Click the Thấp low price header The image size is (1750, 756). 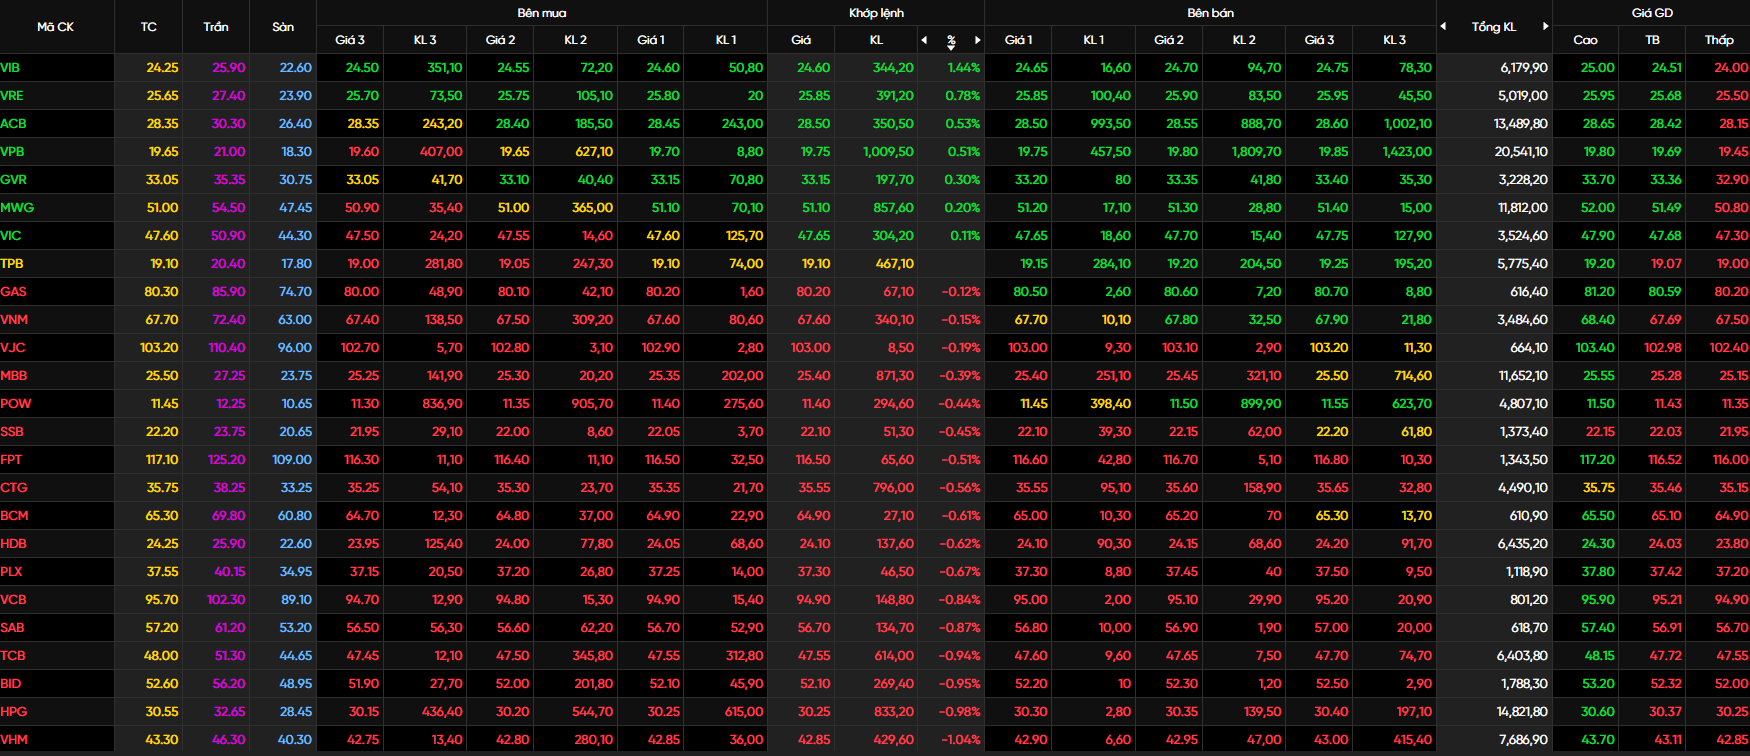(1719, 40)
